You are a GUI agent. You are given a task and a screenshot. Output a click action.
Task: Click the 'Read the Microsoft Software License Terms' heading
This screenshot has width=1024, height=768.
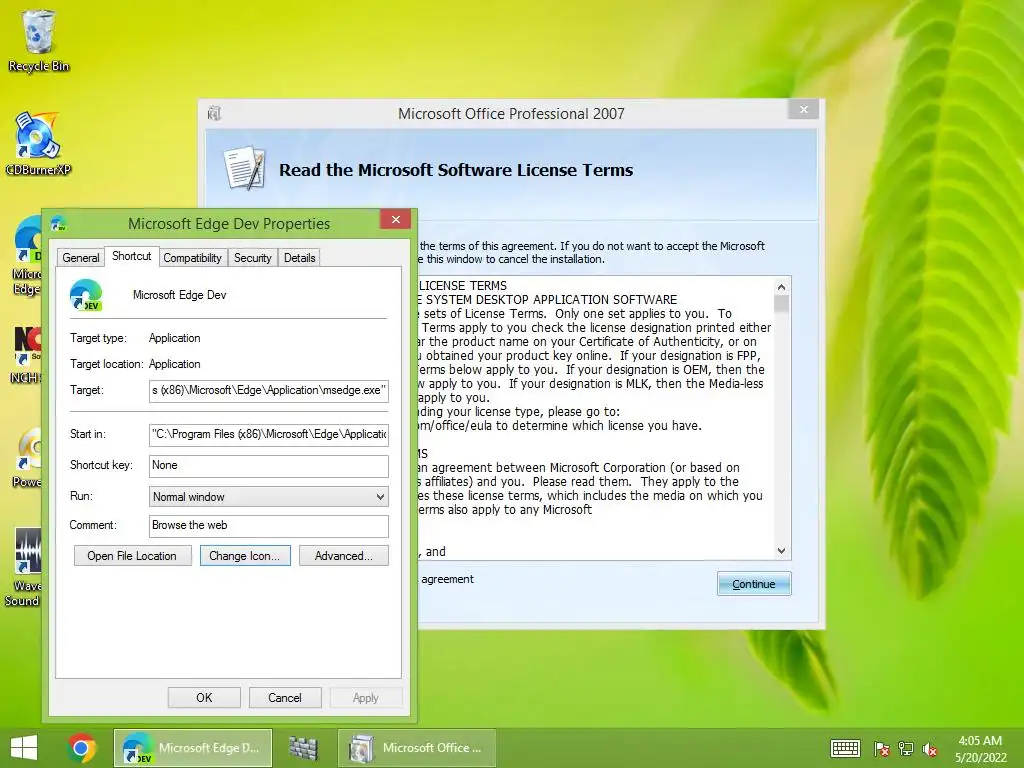[456, 170]
